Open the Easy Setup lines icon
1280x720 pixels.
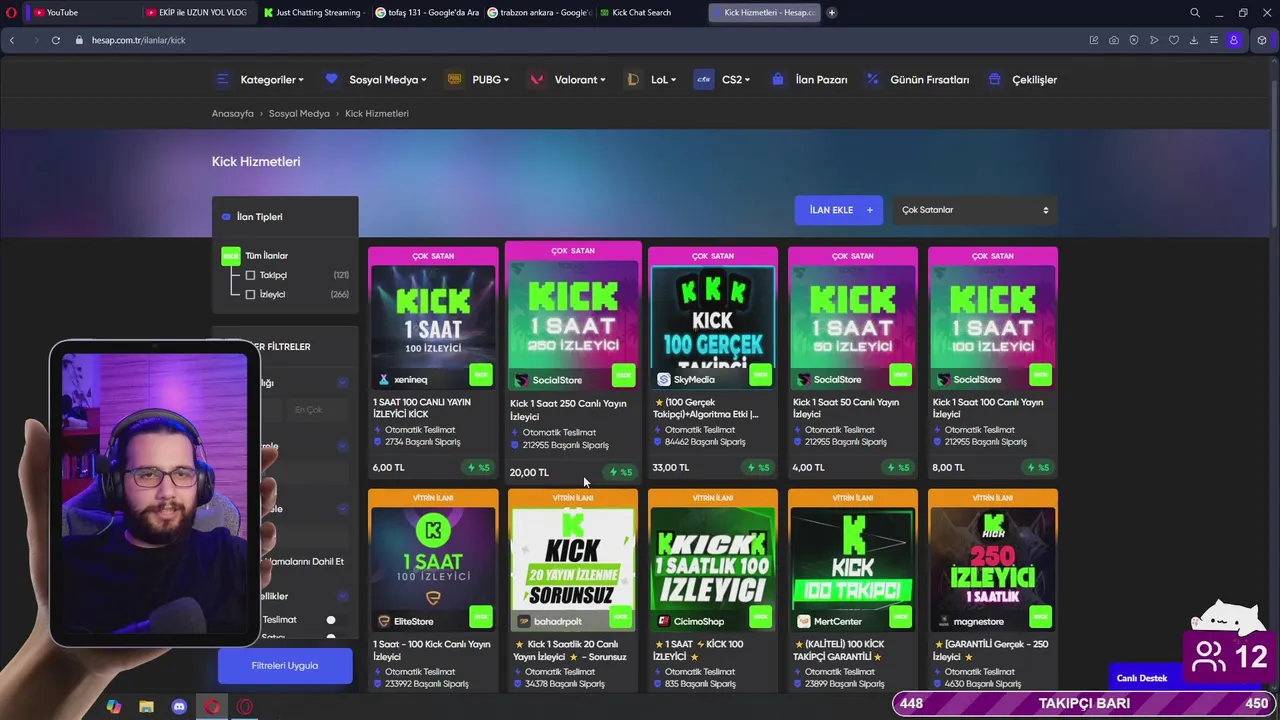pos(1214,40)
